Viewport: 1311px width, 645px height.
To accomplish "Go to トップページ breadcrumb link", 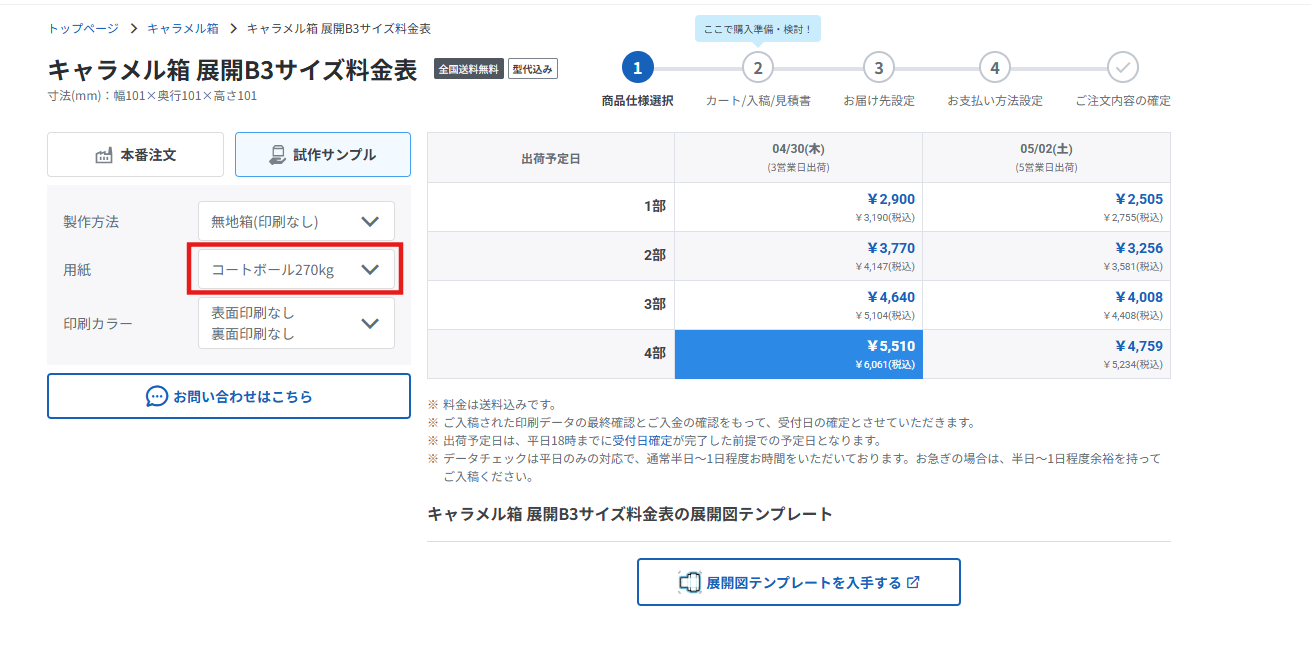I will 83,28.
